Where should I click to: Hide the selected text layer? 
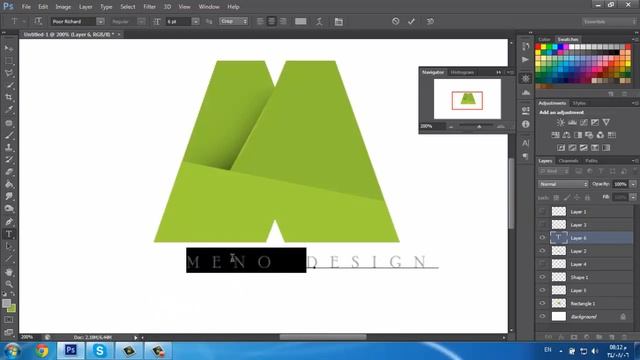(542, 238)
